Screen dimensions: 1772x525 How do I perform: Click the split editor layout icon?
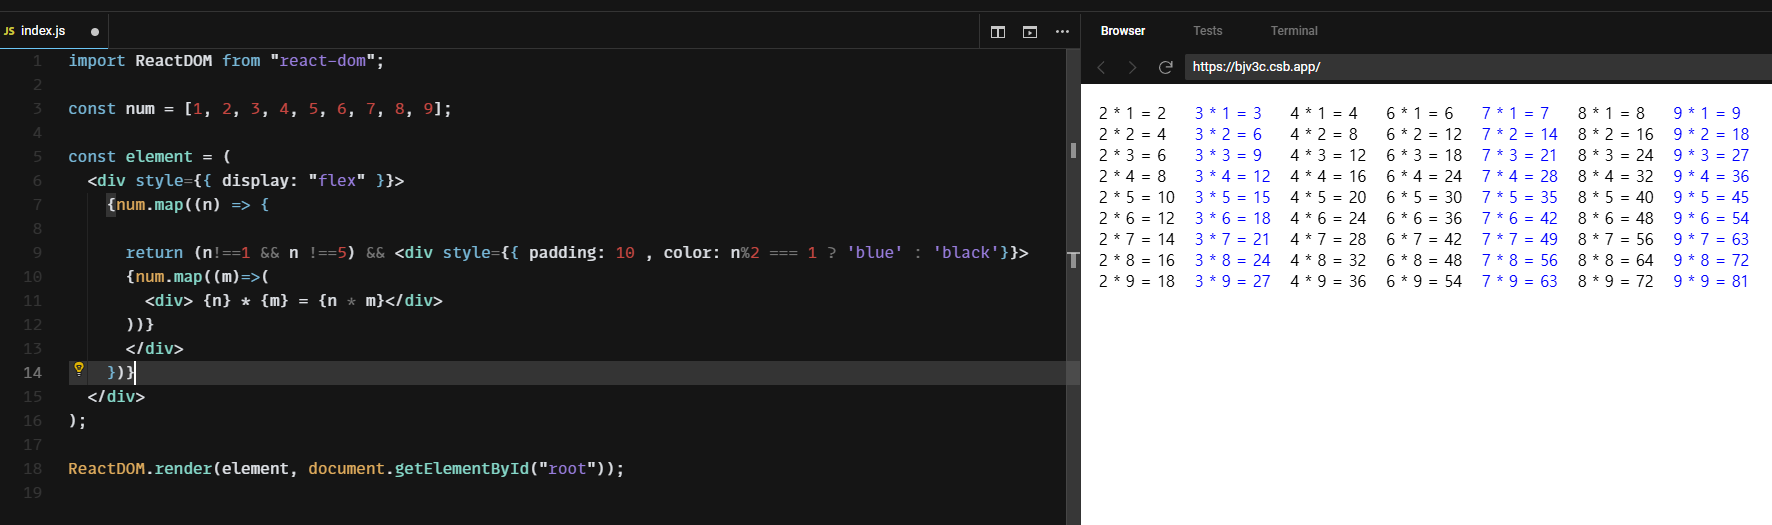tap(997, 32)
